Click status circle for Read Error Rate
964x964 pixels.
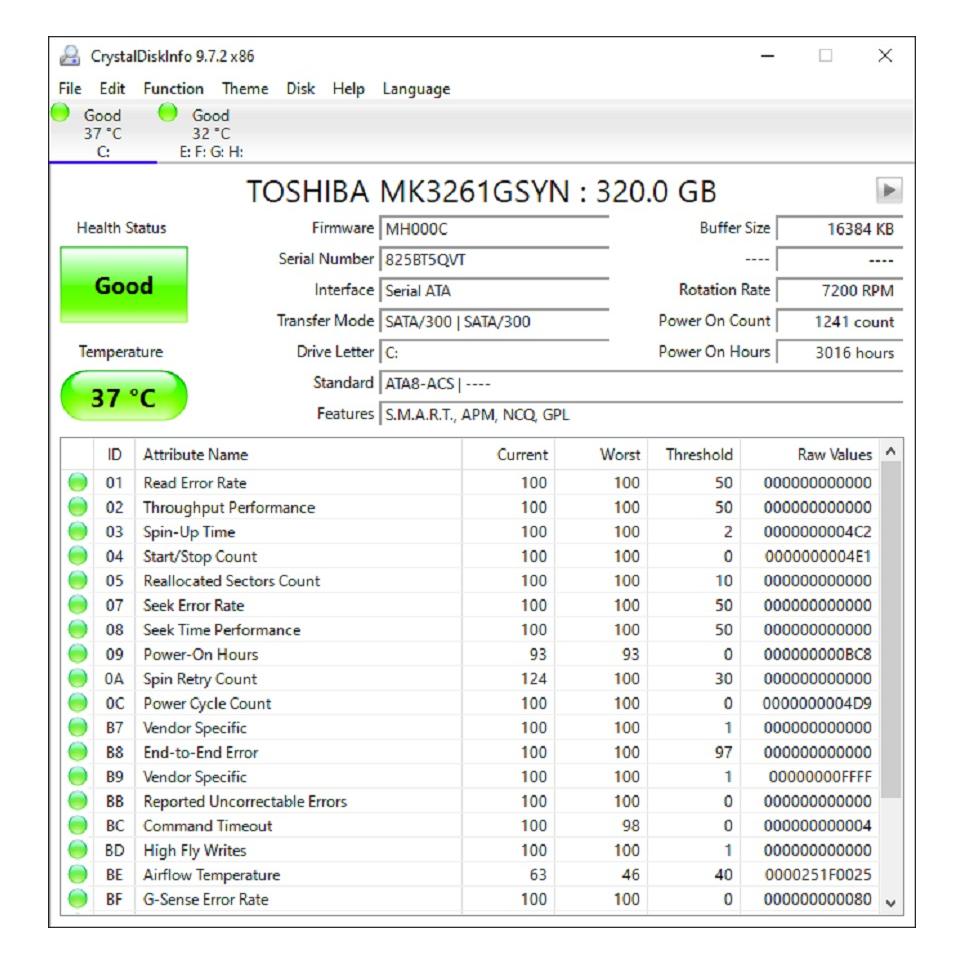click(x=78, y=483)
